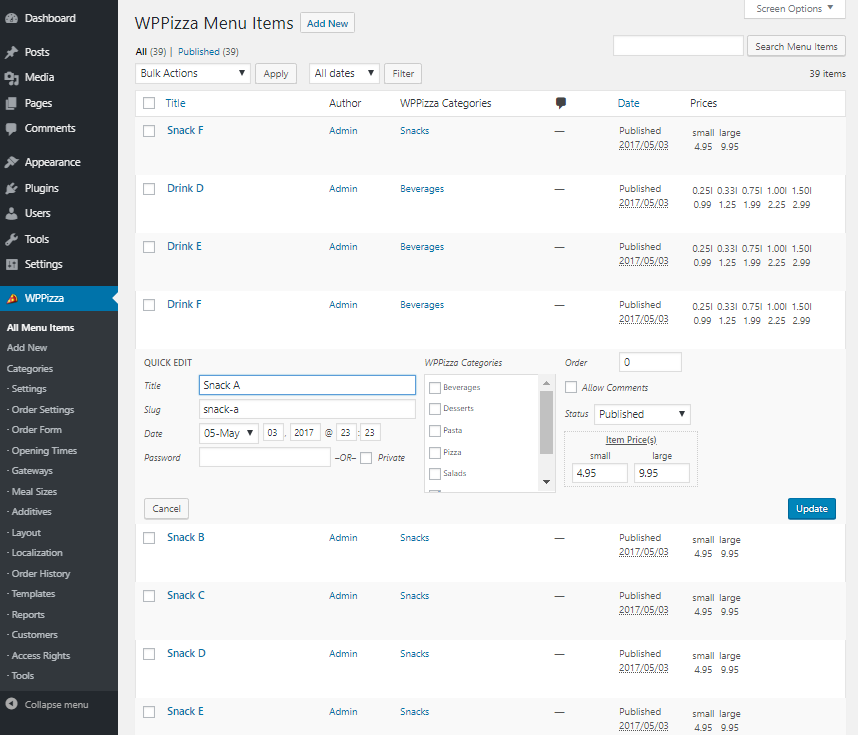Viewport: 858px width, 735px height.
Task: Check the Beverages category checkbox
Action: (434, 387)
